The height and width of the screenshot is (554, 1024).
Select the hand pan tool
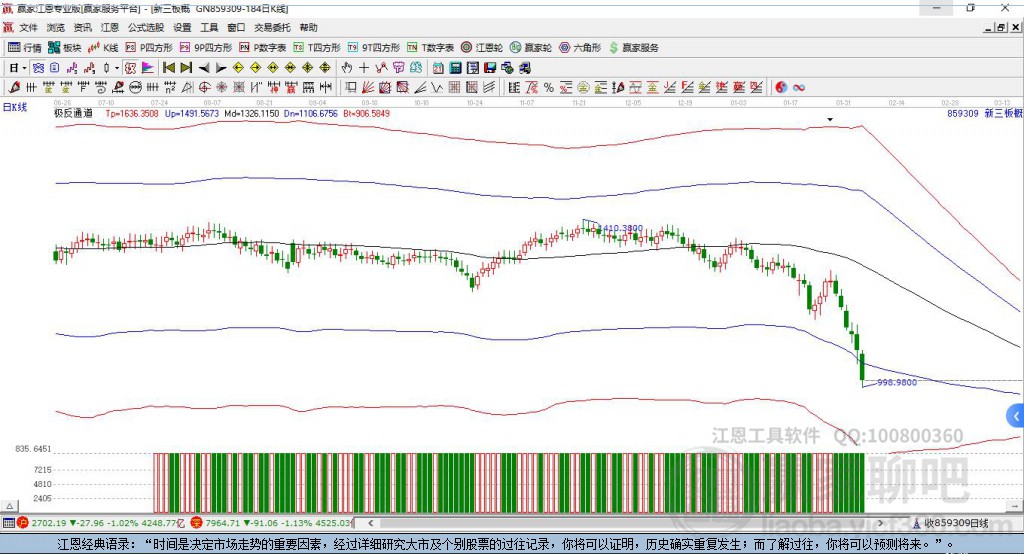[x=347, y=68]
